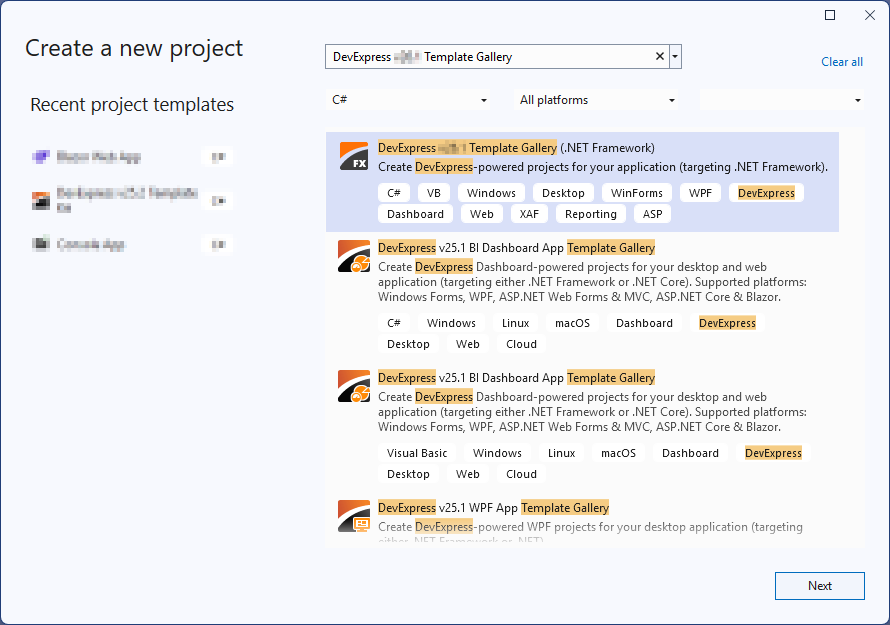Select the C# BI Dashboard App Template Gallery title
The width and height of the screenshot is (890, 625).
click(x=516, y=248)
